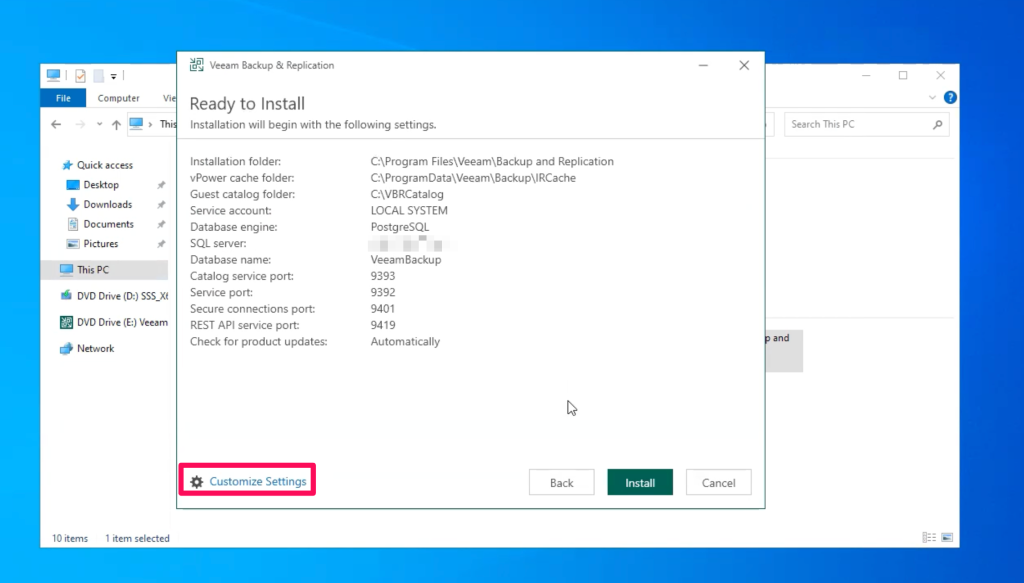Click the "Ready to Install" heading

click(x=247, y=103)
